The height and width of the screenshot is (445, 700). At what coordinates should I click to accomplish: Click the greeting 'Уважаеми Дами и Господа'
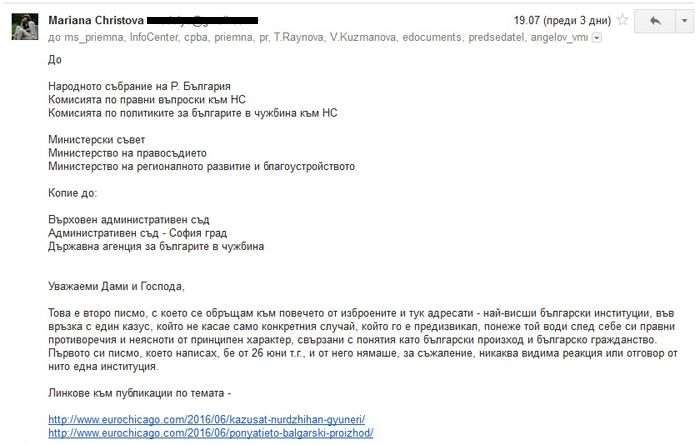tap(116, 286)
